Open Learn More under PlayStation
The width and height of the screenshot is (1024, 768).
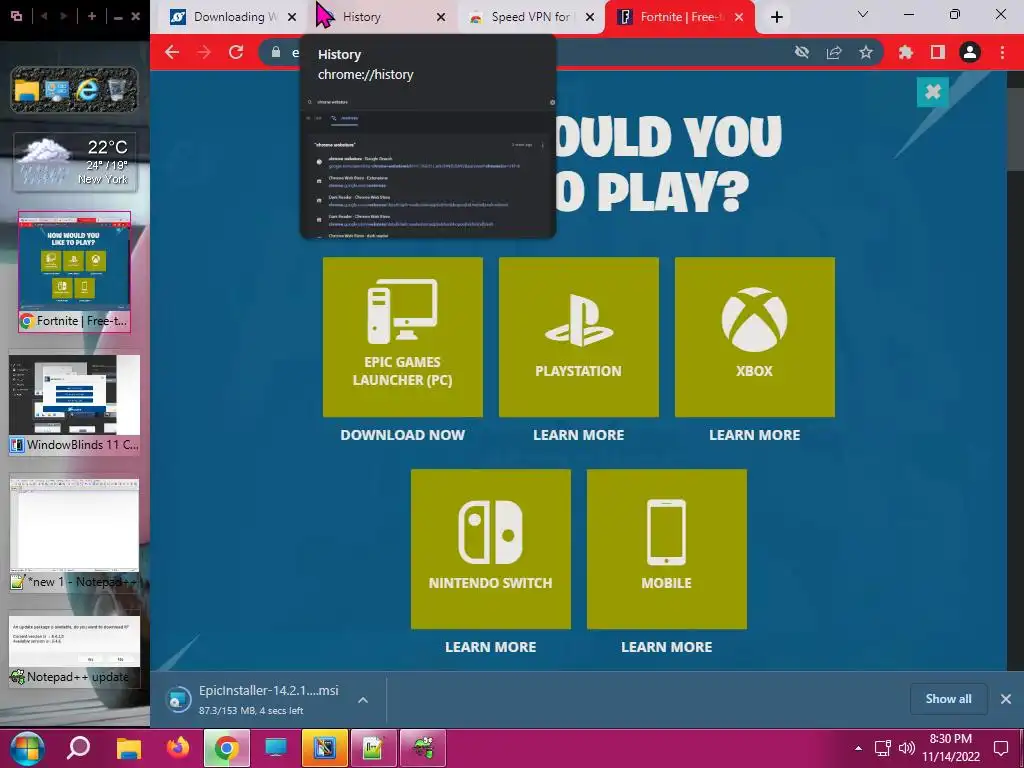579,435
